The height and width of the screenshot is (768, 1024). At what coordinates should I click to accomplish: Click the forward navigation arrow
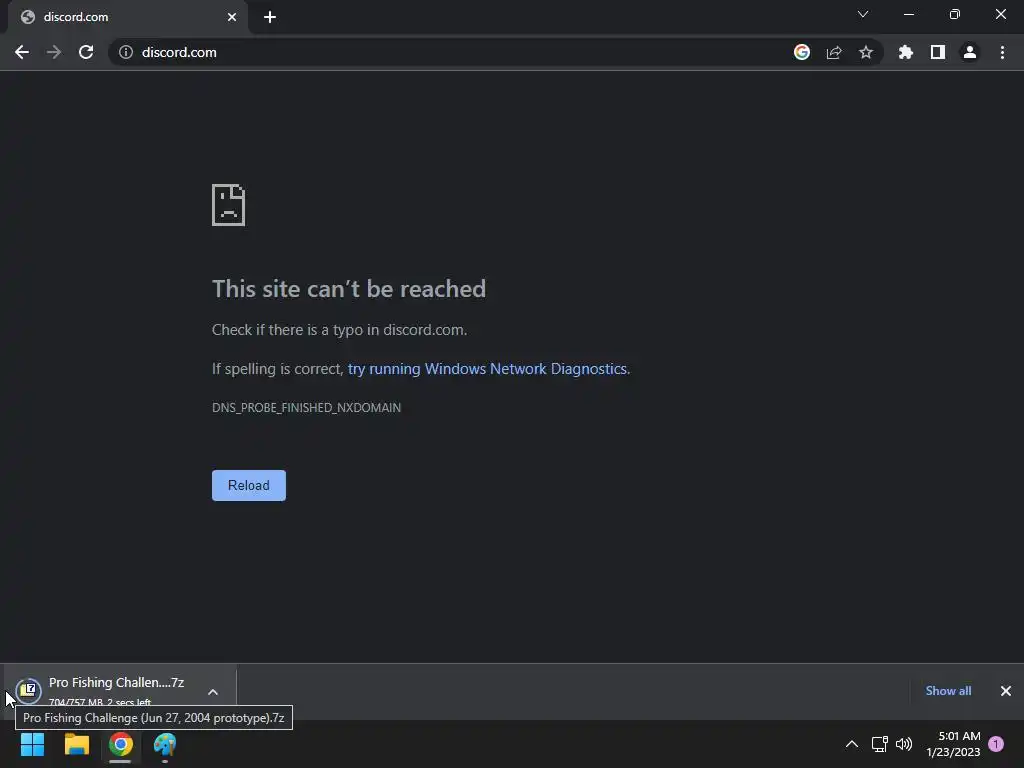(x=54, y=52)
